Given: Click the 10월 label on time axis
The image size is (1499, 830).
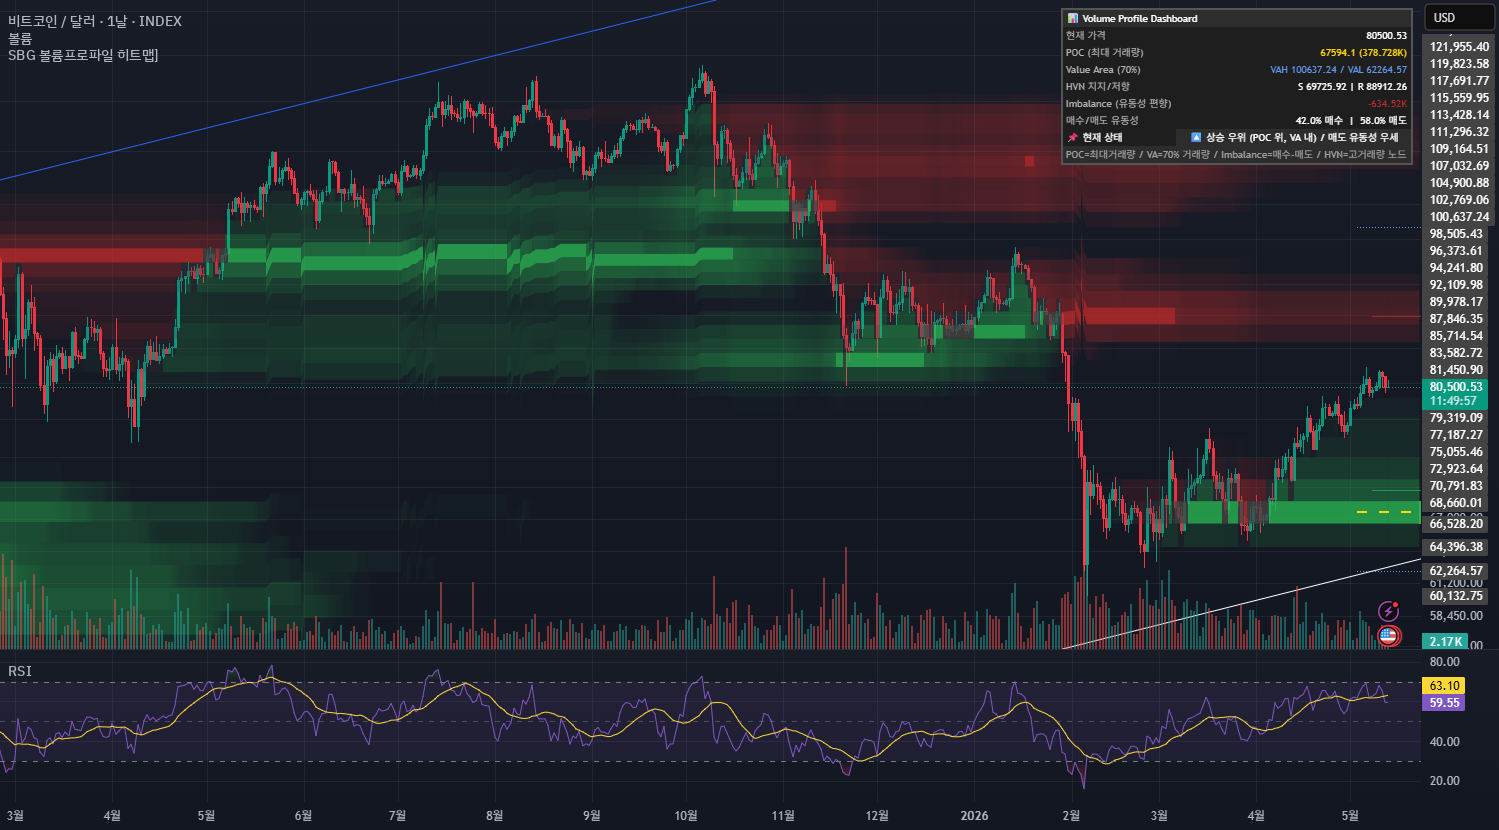Looking at the screenshot, I should pos(686,815).
